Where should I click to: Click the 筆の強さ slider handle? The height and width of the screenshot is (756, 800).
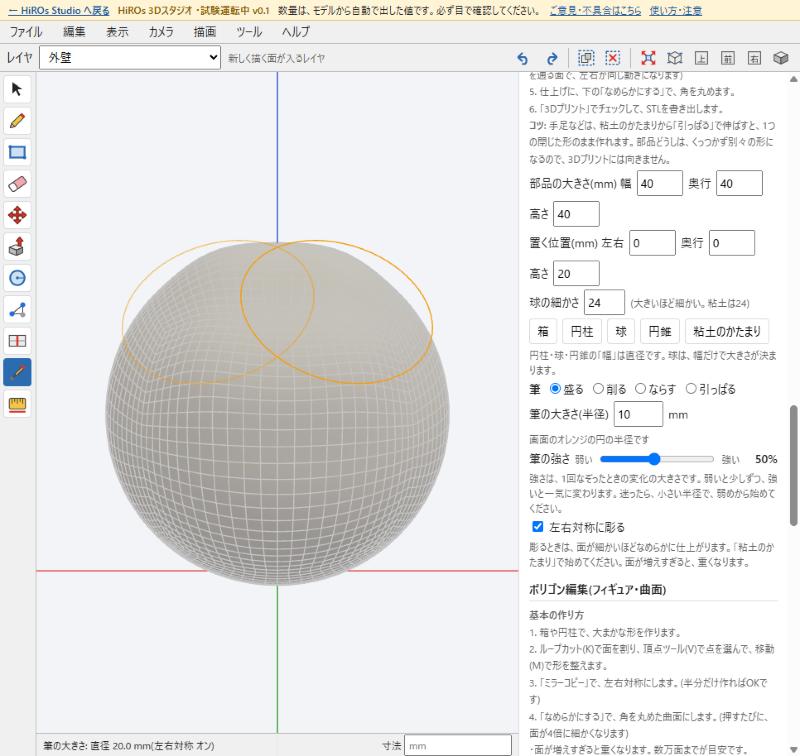(x=655, y=459)
